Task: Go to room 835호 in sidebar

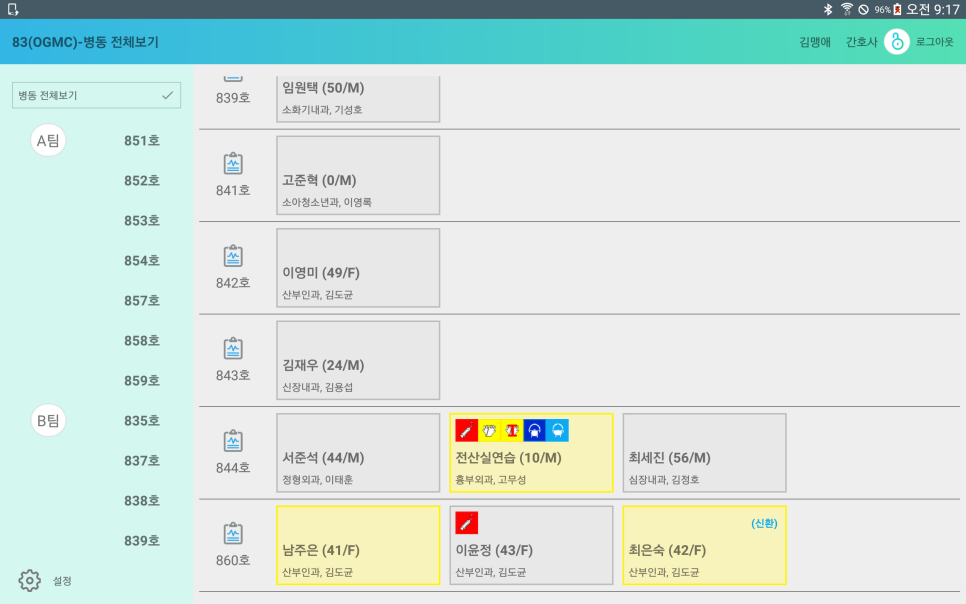Action: 142,421
